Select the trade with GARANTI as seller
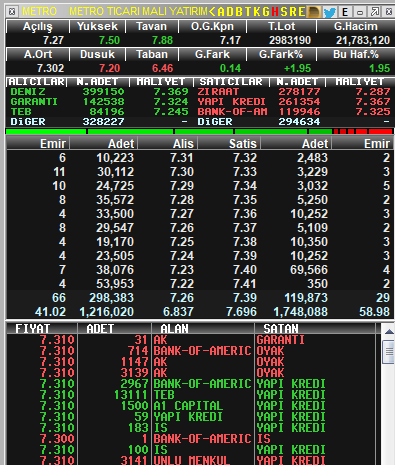 (191, 340)
